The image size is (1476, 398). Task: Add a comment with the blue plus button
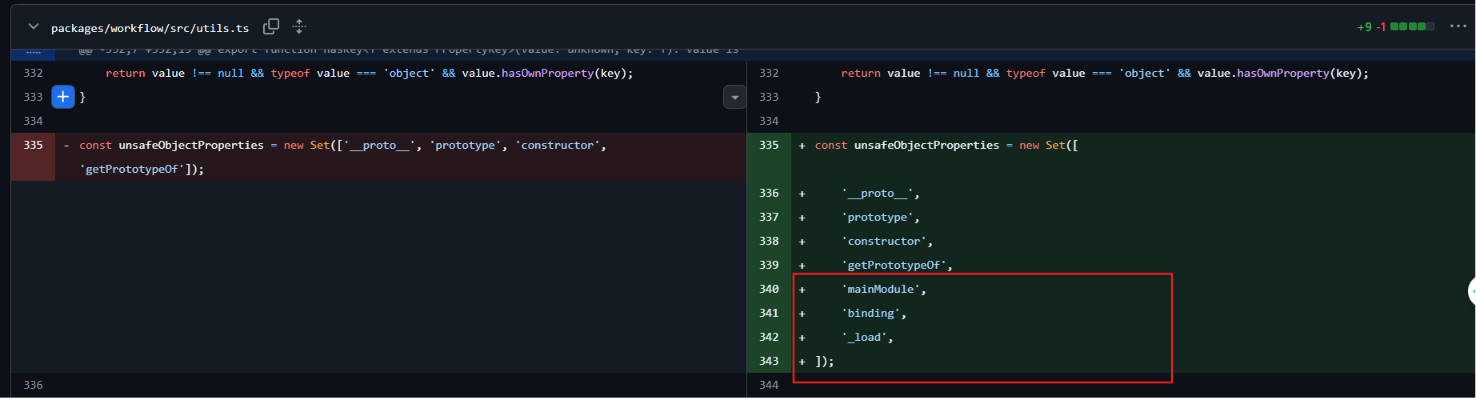click(63, 97)
